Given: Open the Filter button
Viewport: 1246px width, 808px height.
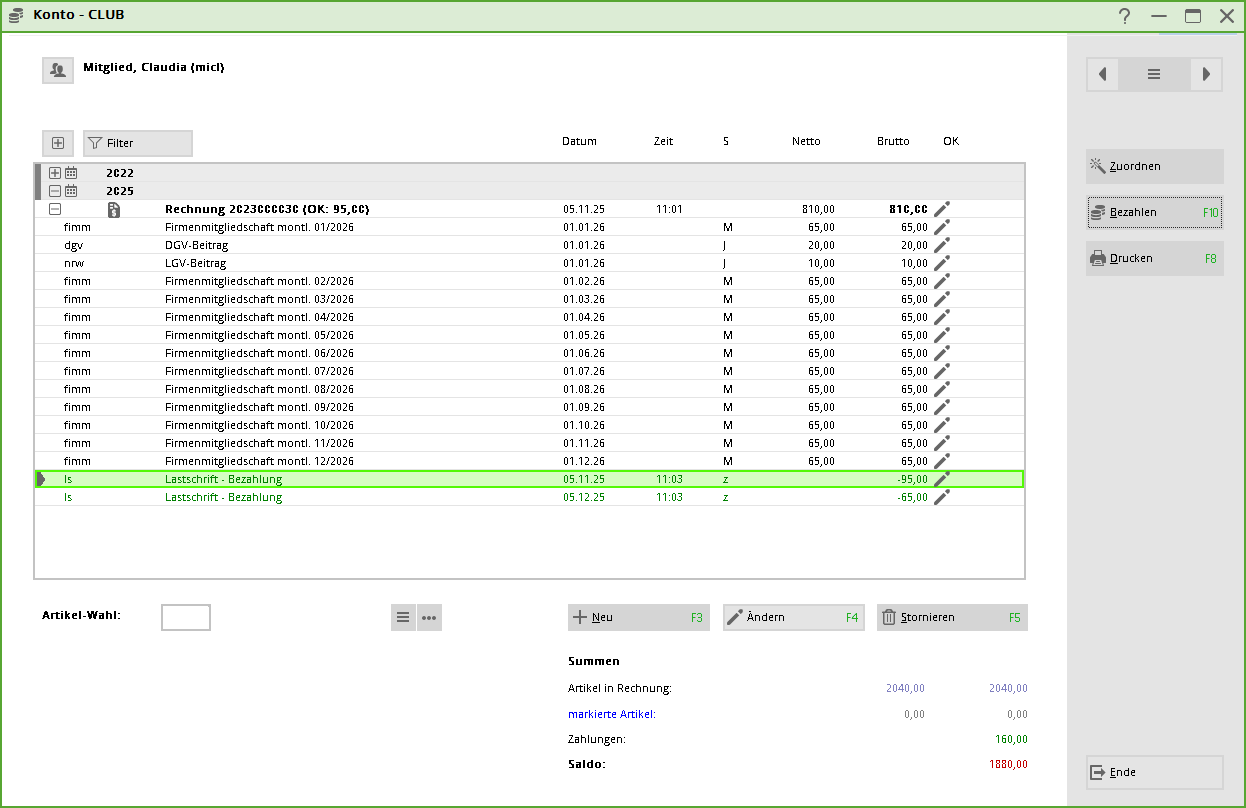Looking at the screenshot, I should pos(138,143).
